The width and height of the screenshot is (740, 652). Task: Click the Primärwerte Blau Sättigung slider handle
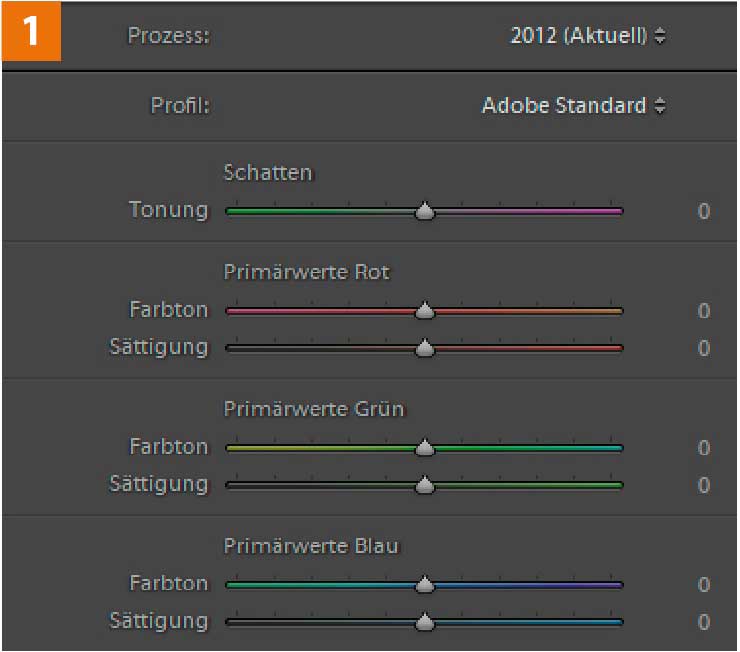[x=425, y=622]
